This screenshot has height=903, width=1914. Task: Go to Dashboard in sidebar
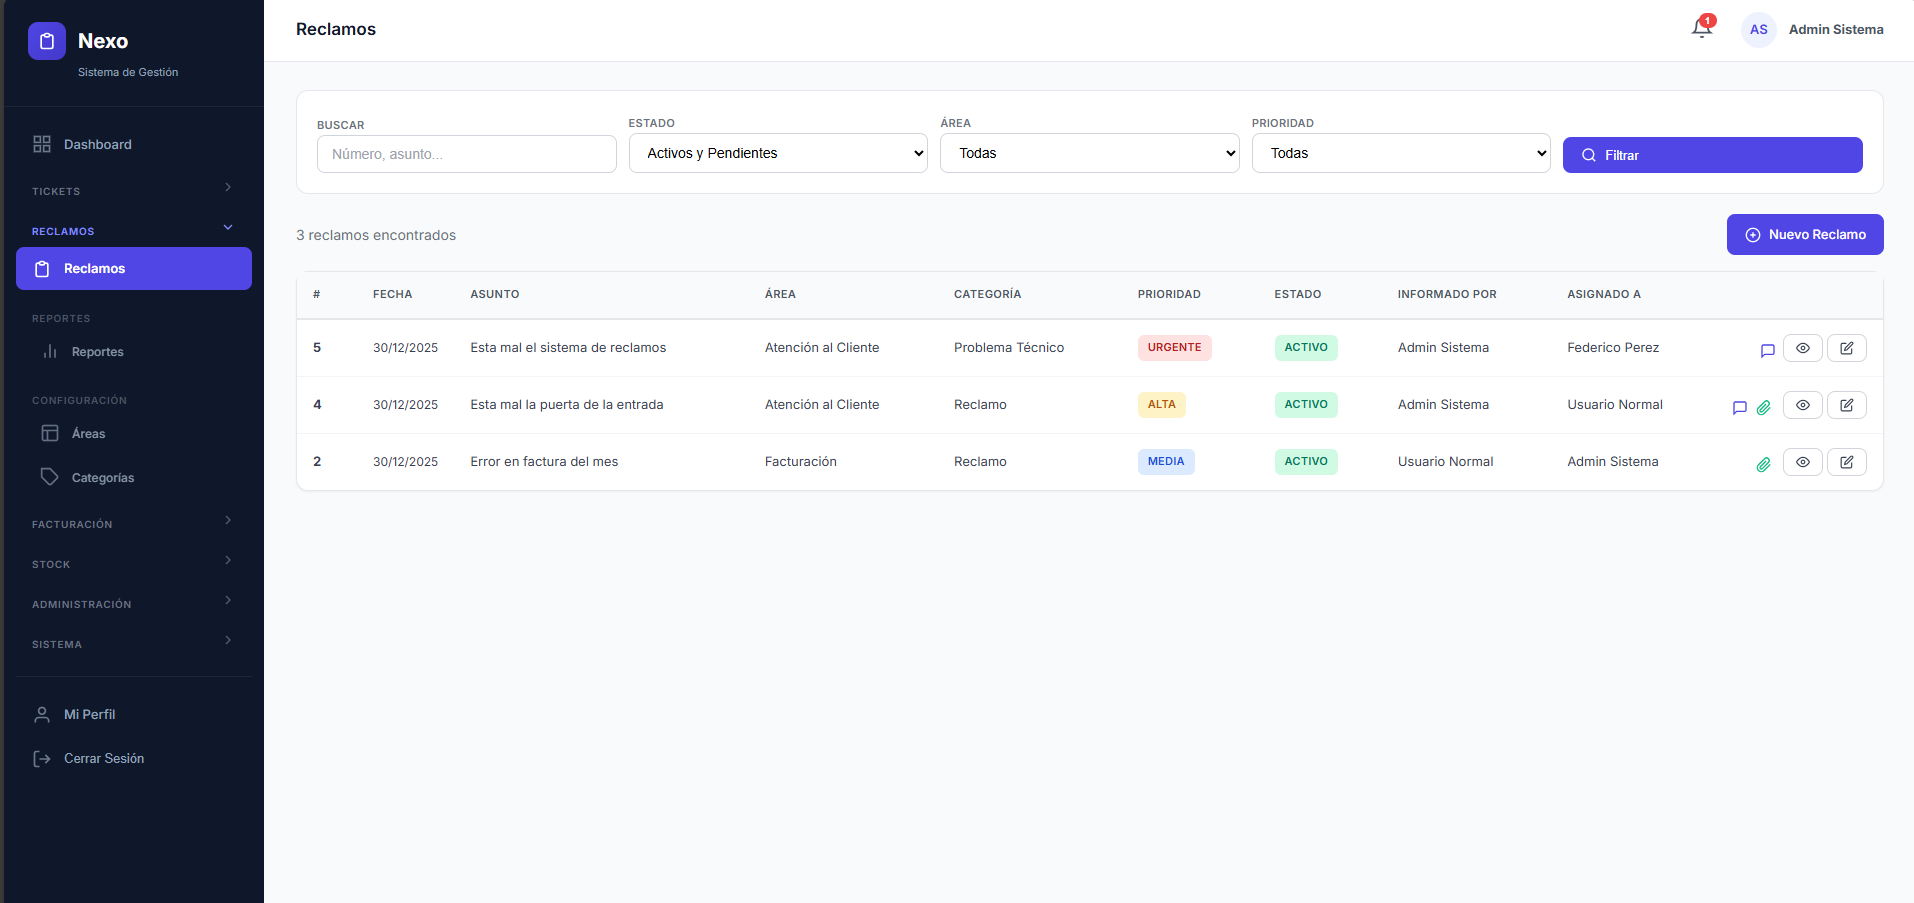(97, 144)
